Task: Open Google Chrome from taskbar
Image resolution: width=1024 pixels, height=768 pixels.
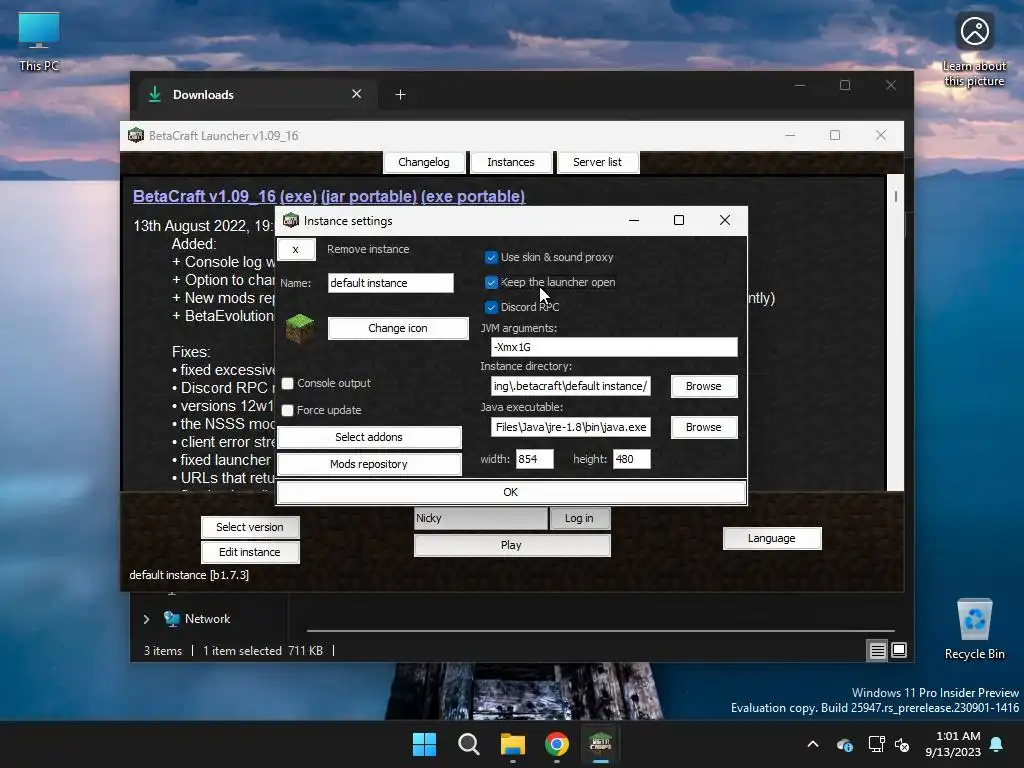Action: click(x=556, y=744)
